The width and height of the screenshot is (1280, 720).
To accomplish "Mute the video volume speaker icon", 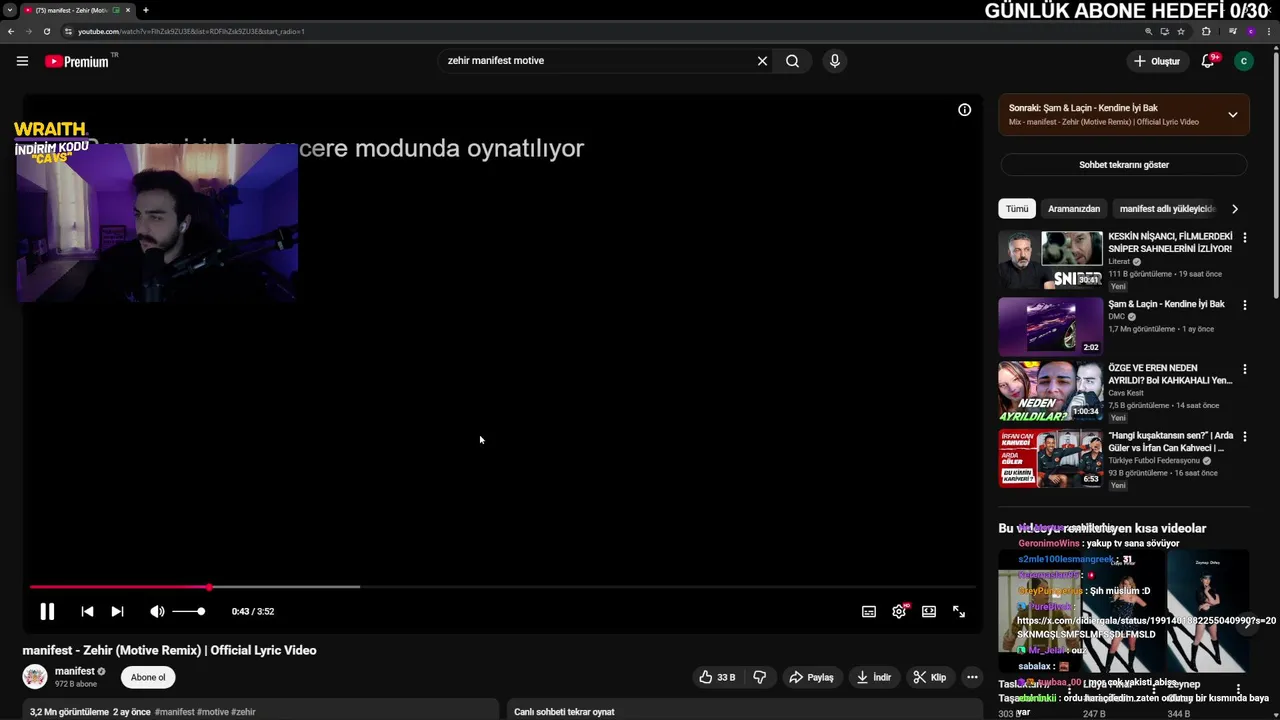I will (157, 612).
